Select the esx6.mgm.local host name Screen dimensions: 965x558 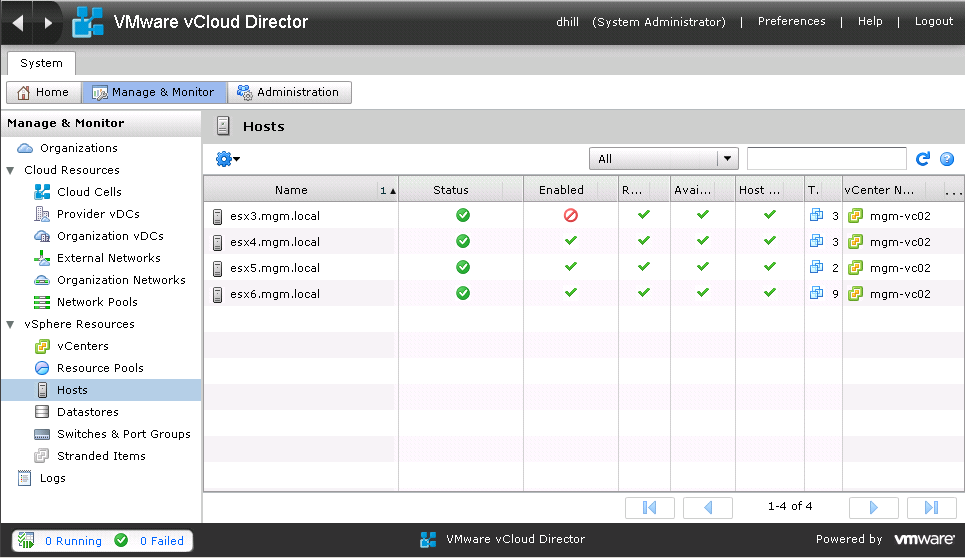[x=275, y=294]
